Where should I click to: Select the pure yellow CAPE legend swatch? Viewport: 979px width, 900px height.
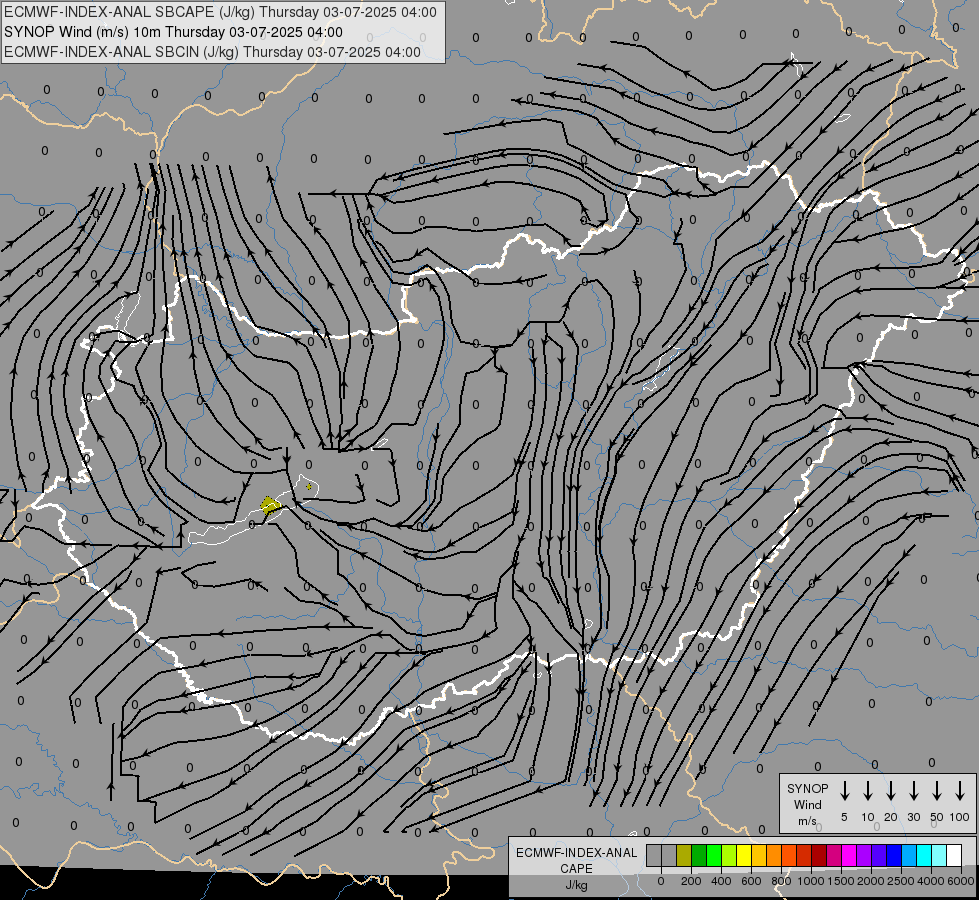coord(744,855)
